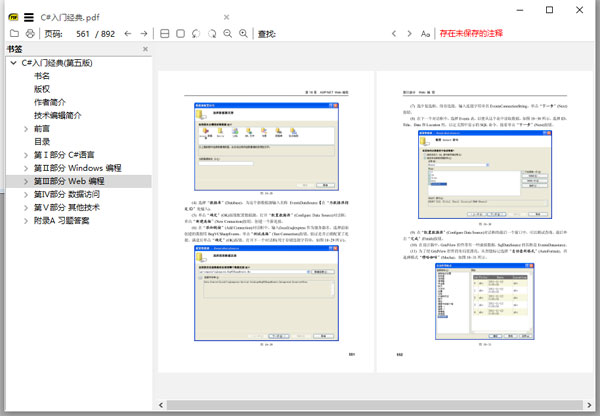Open 第Ⅲ部分 Web 编程 bookmark

[x=69, y=181]
